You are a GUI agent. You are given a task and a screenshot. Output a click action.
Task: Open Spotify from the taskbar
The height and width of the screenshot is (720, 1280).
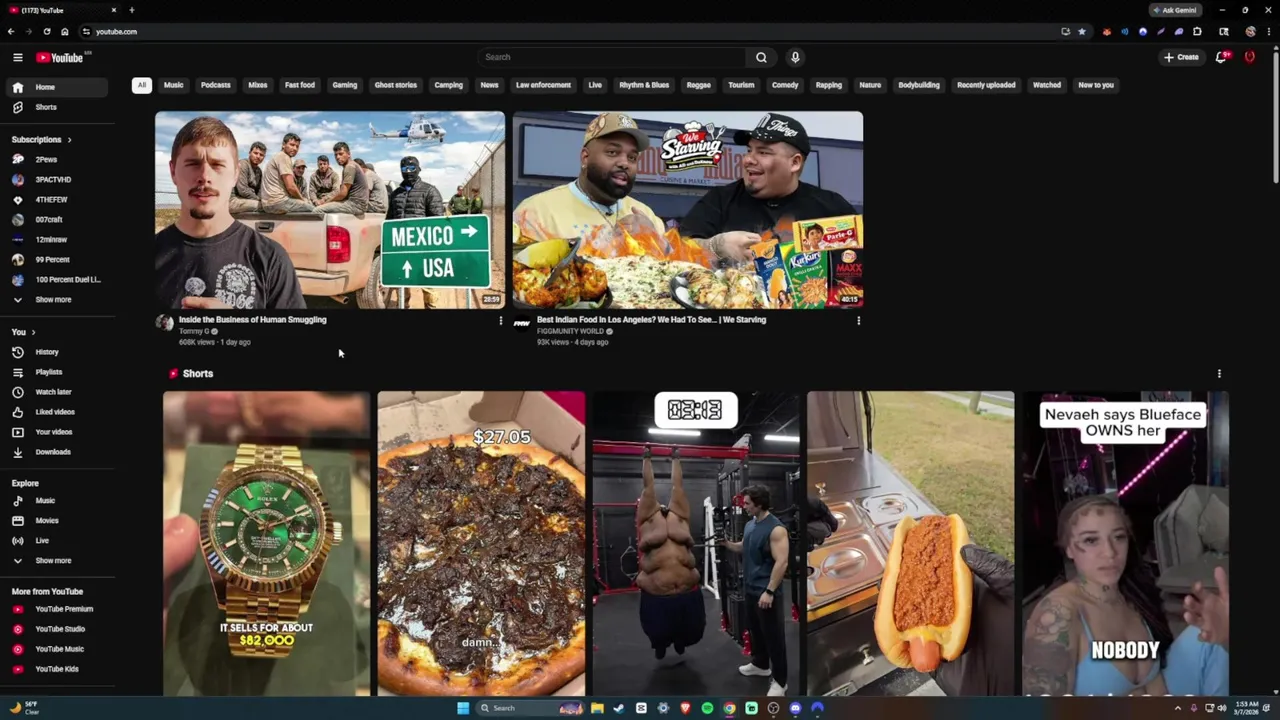(707, 708)
